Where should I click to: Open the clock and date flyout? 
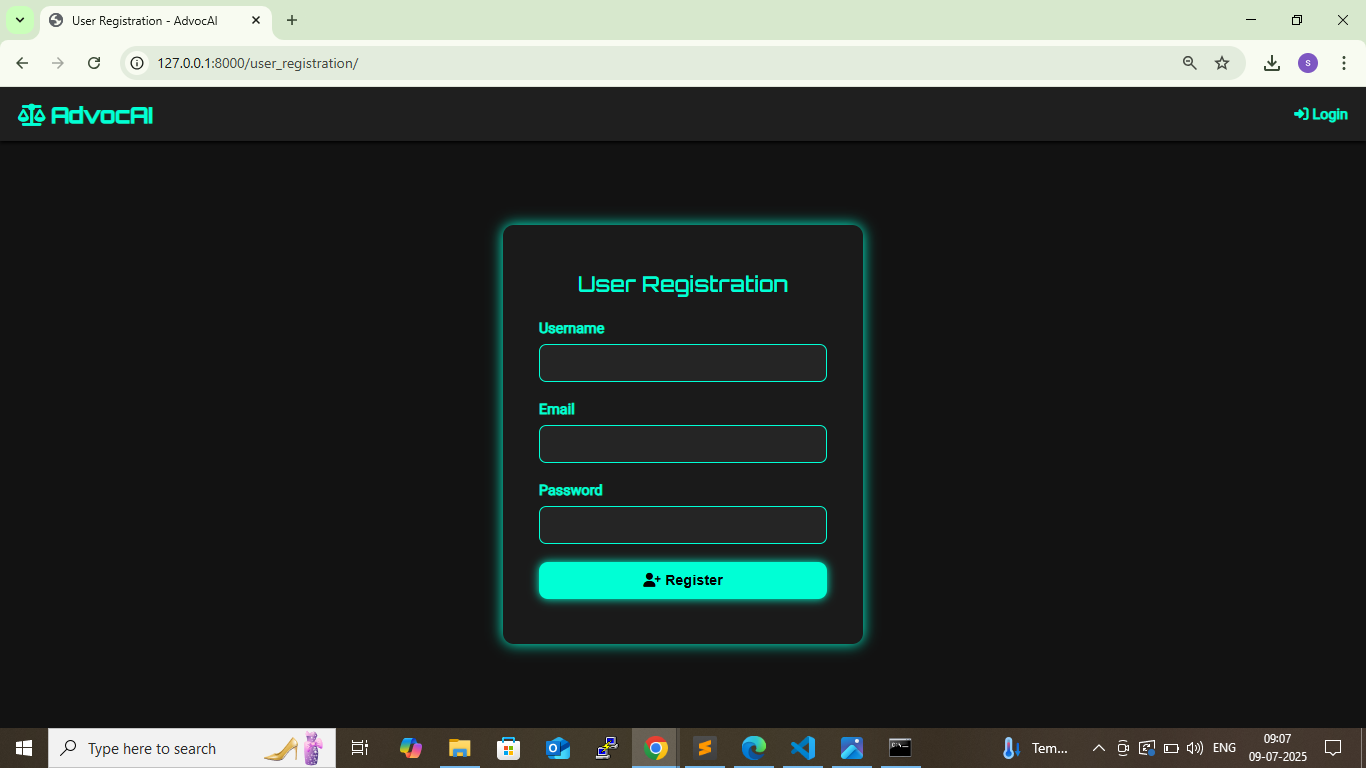pos(1277,748)
